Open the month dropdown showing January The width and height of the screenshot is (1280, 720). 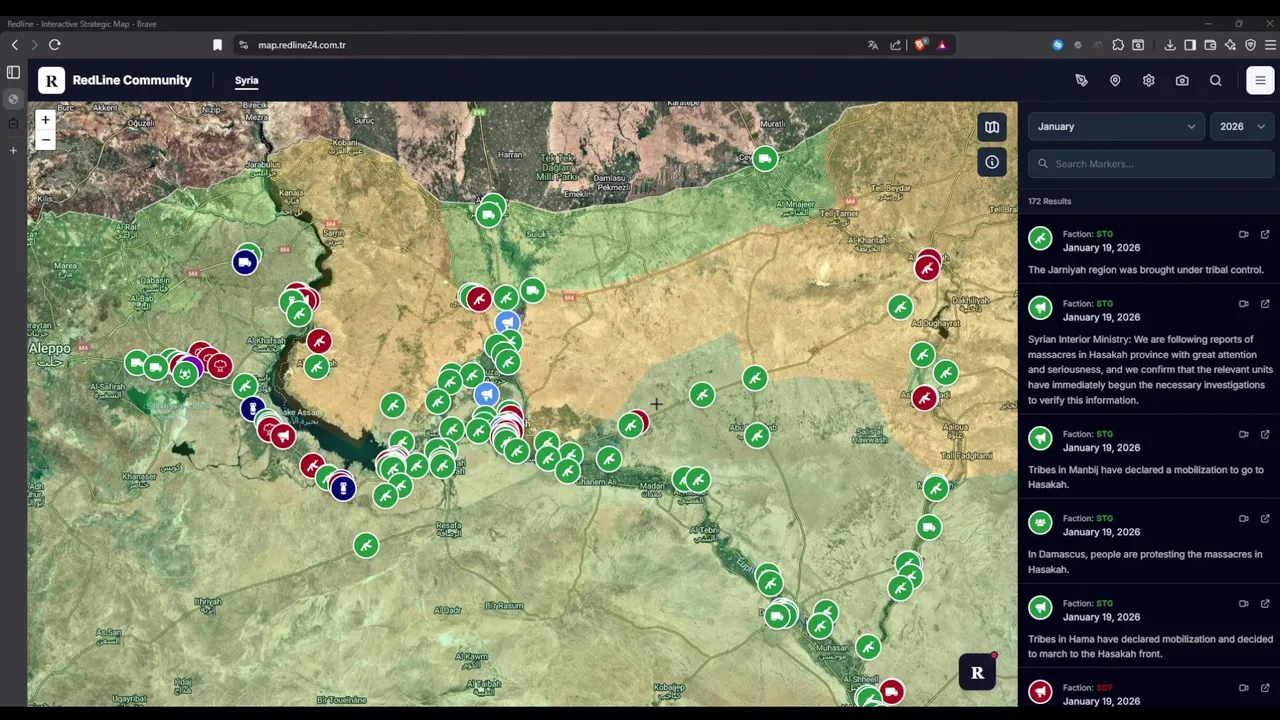(x=1115, y=126)
